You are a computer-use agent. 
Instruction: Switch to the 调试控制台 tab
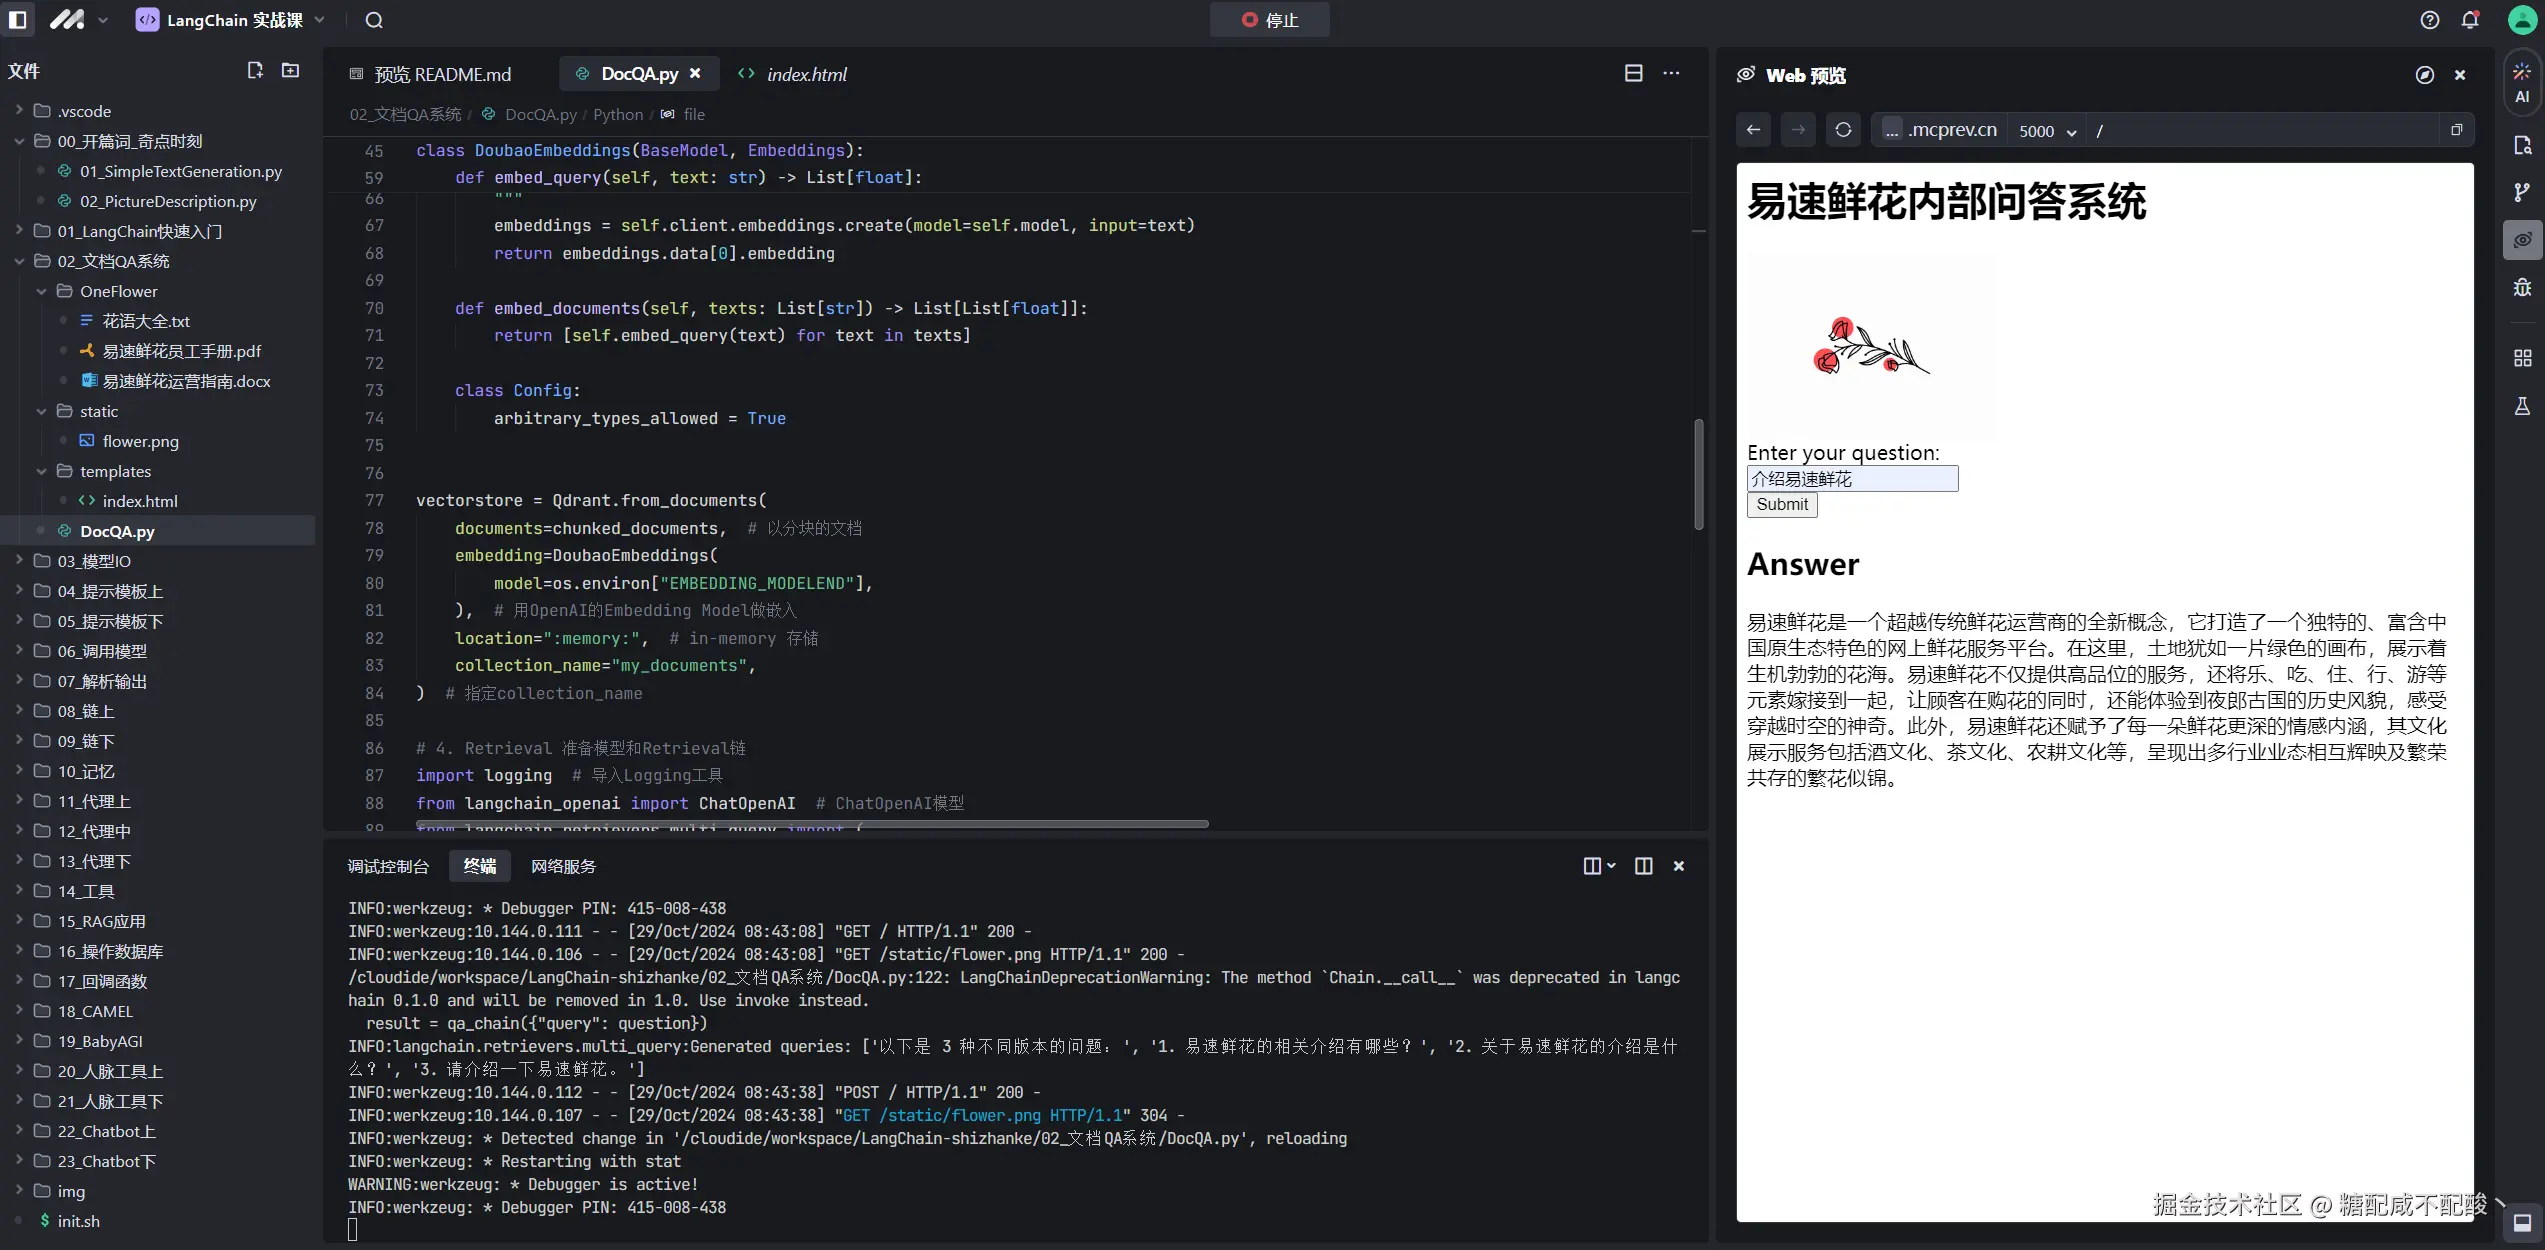point(388,866)
